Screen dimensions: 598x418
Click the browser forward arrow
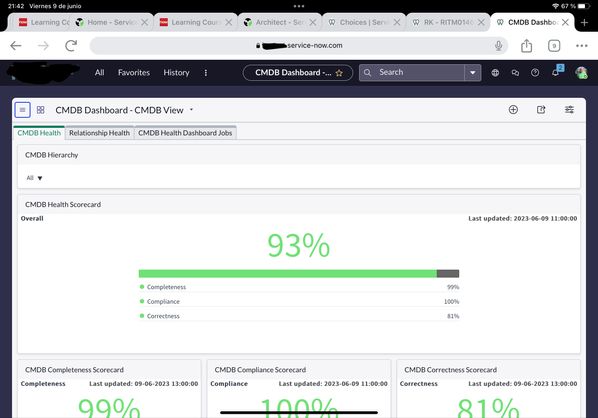(43, 46)
